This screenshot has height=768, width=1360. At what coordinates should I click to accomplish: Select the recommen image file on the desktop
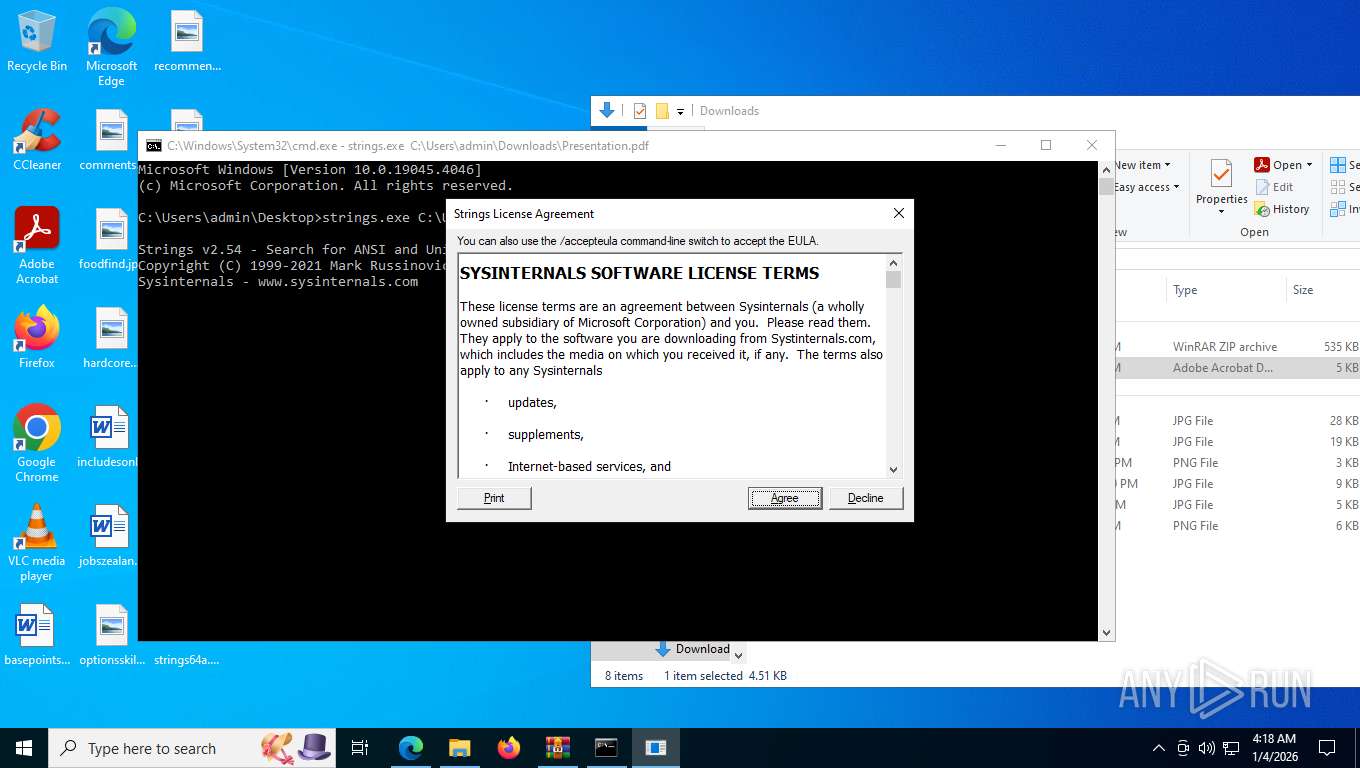[187, 40]
